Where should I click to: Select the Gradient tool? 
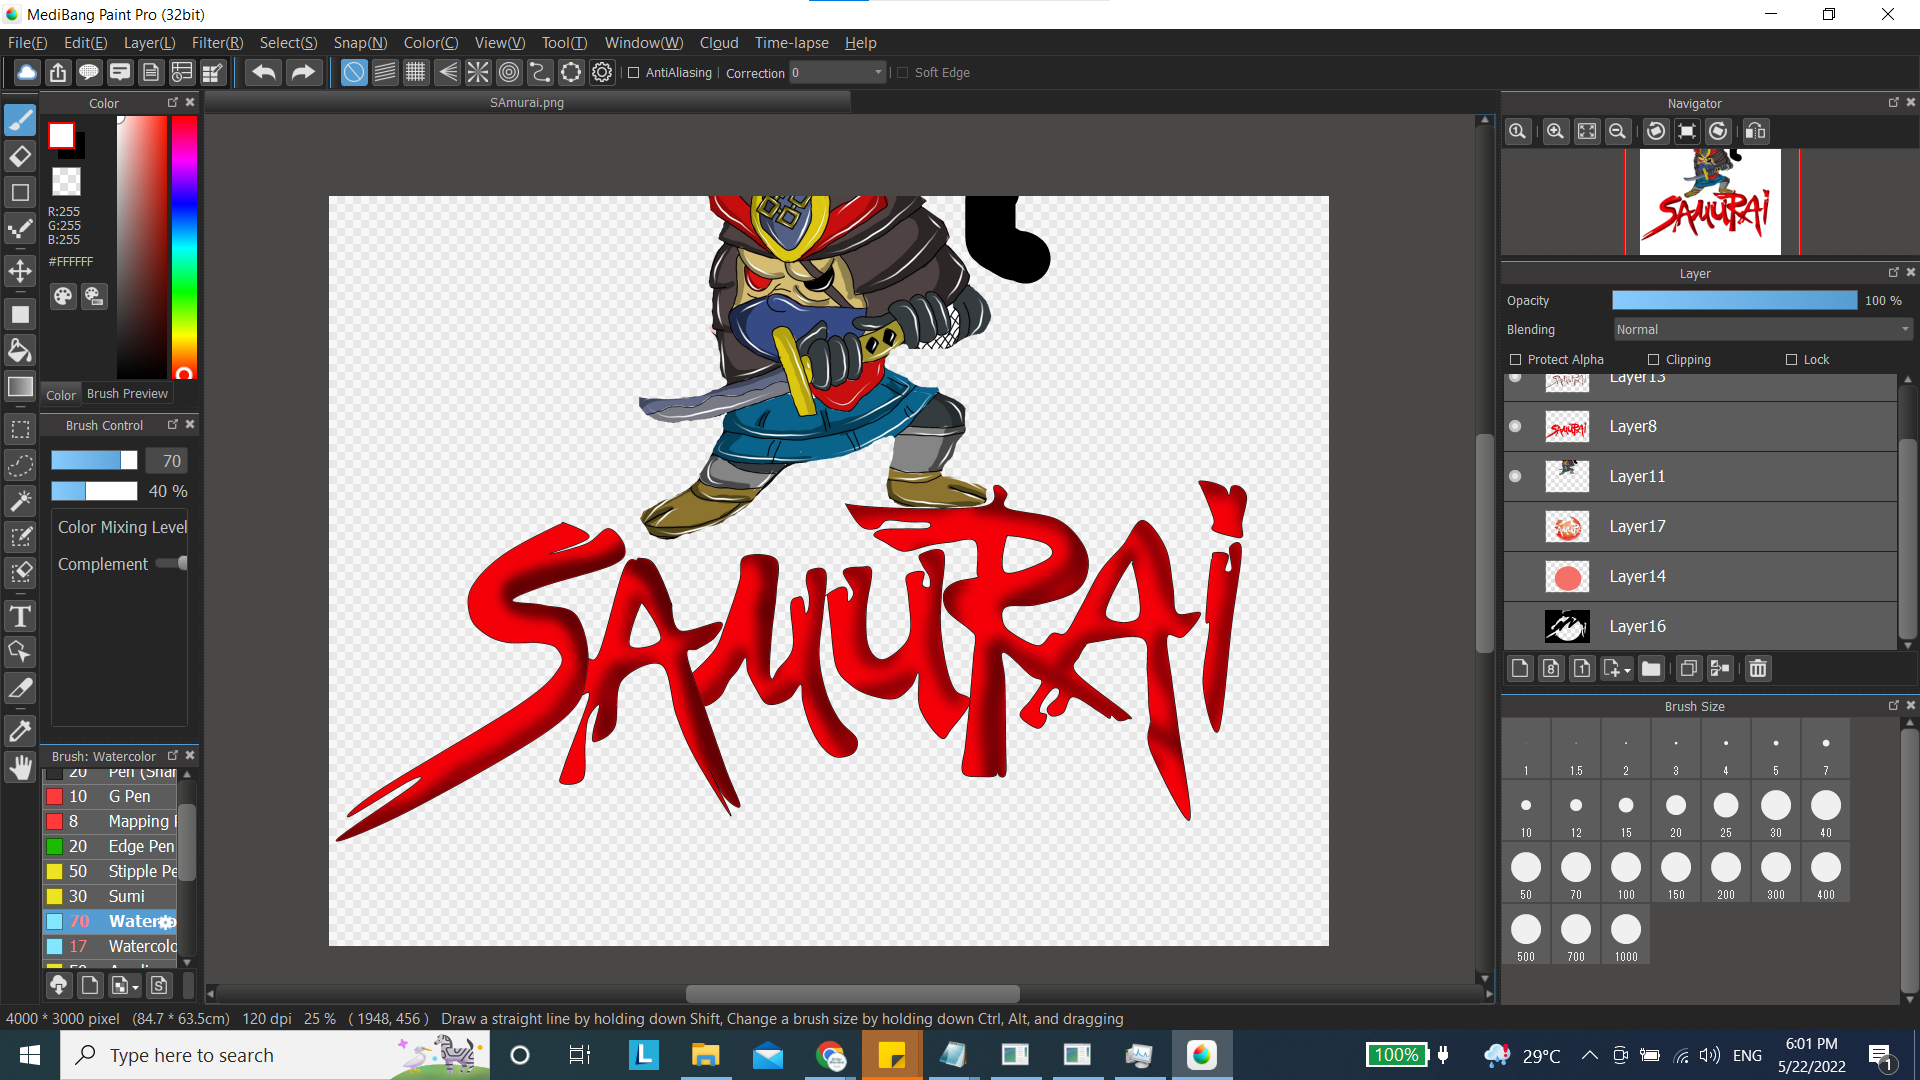[x=20, y=387]
